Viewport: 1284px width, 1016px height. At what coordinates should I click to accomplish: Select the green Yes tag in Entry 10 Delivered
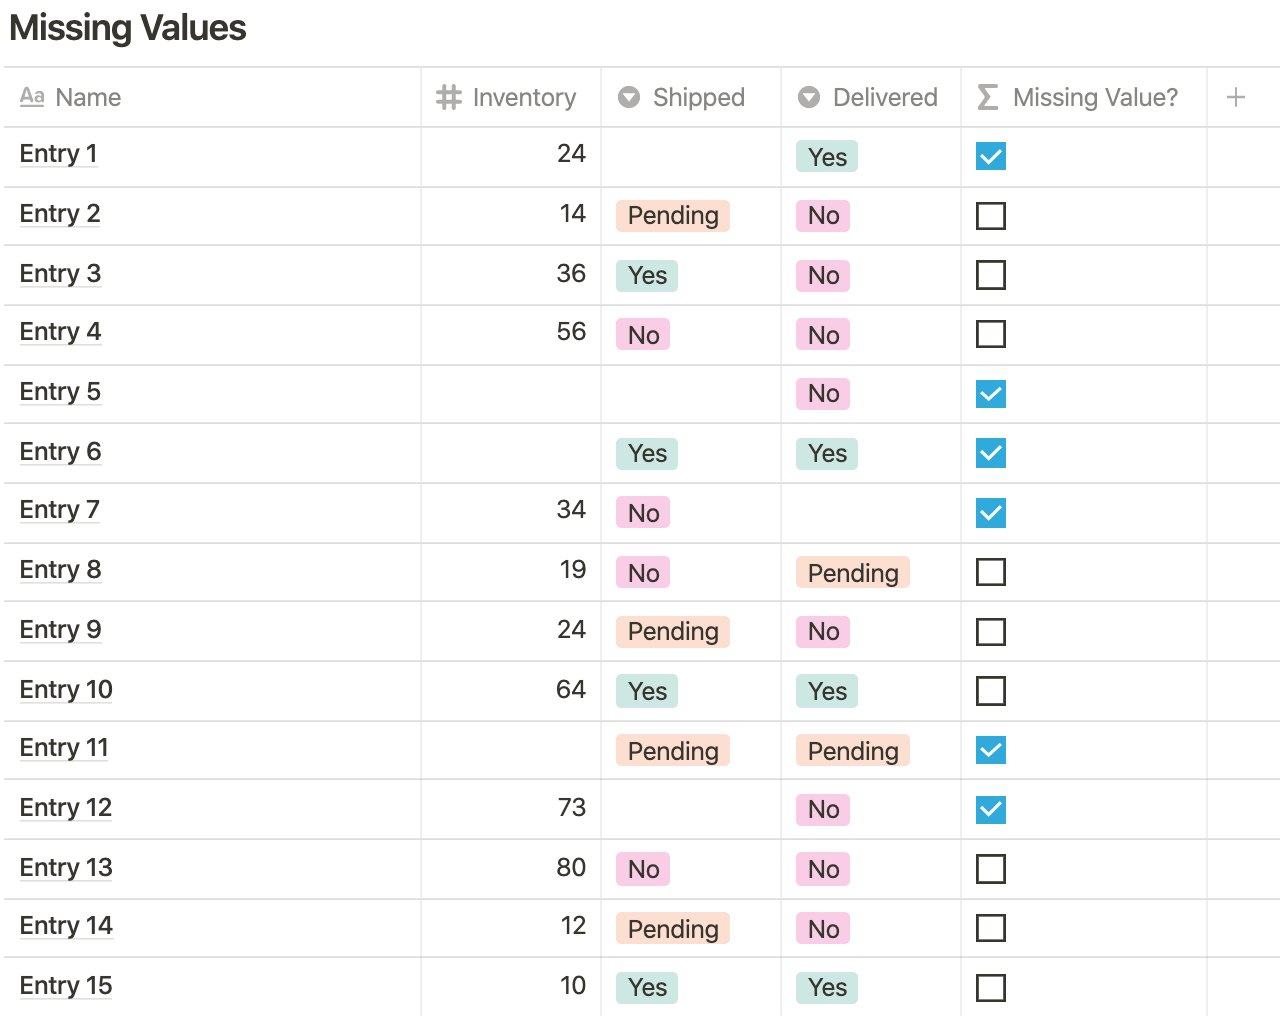(x=827, y=691)
